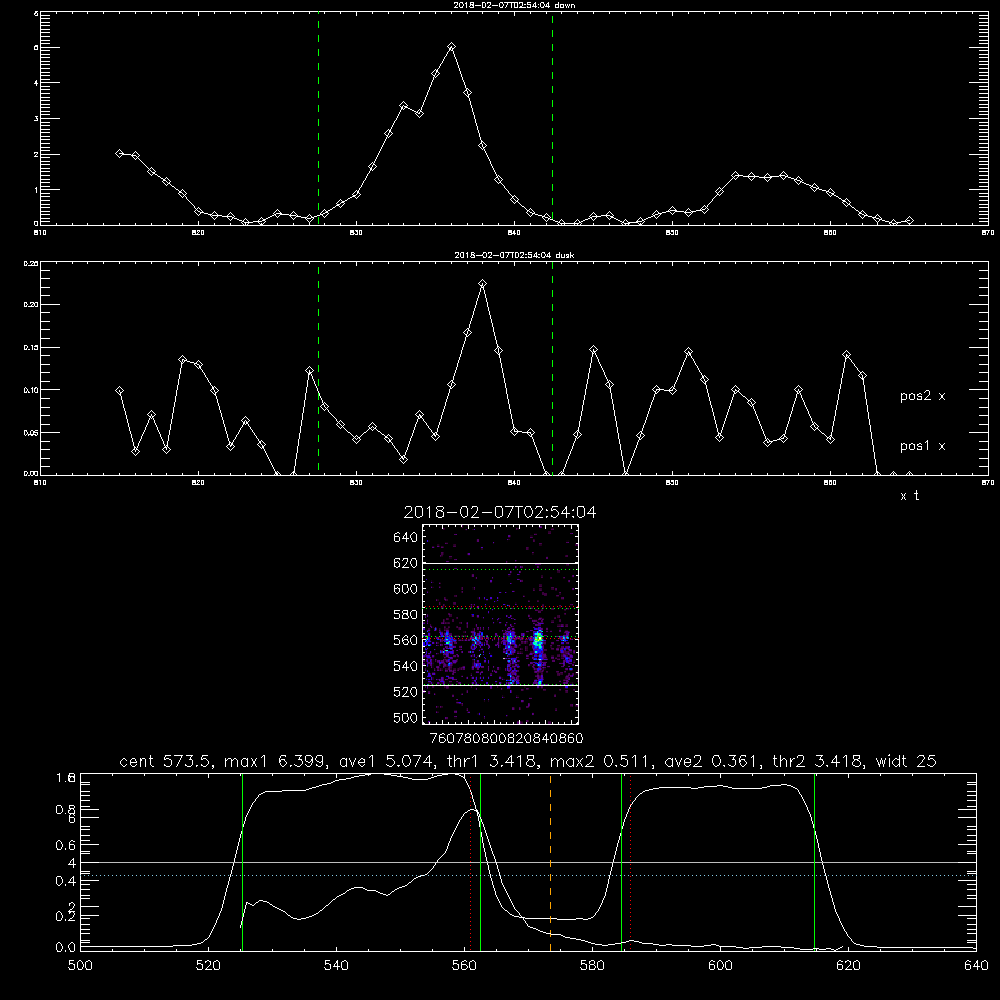
Task: Click the spectrogram x-axis label string 760780800820840860
Action: point(506,739)
